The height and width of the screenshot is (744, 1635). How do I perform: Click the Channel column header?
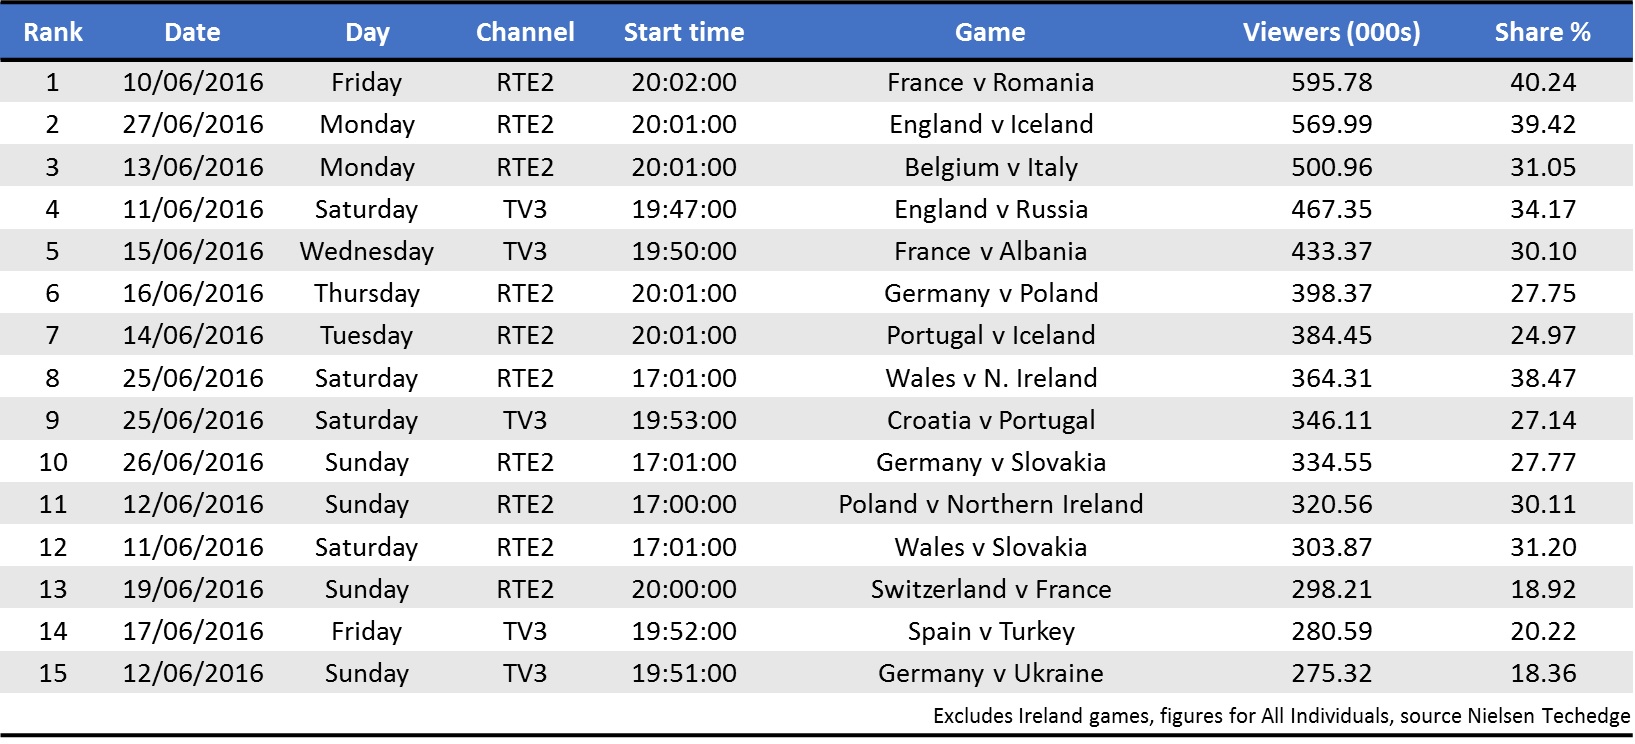click(x=525, y=32)
